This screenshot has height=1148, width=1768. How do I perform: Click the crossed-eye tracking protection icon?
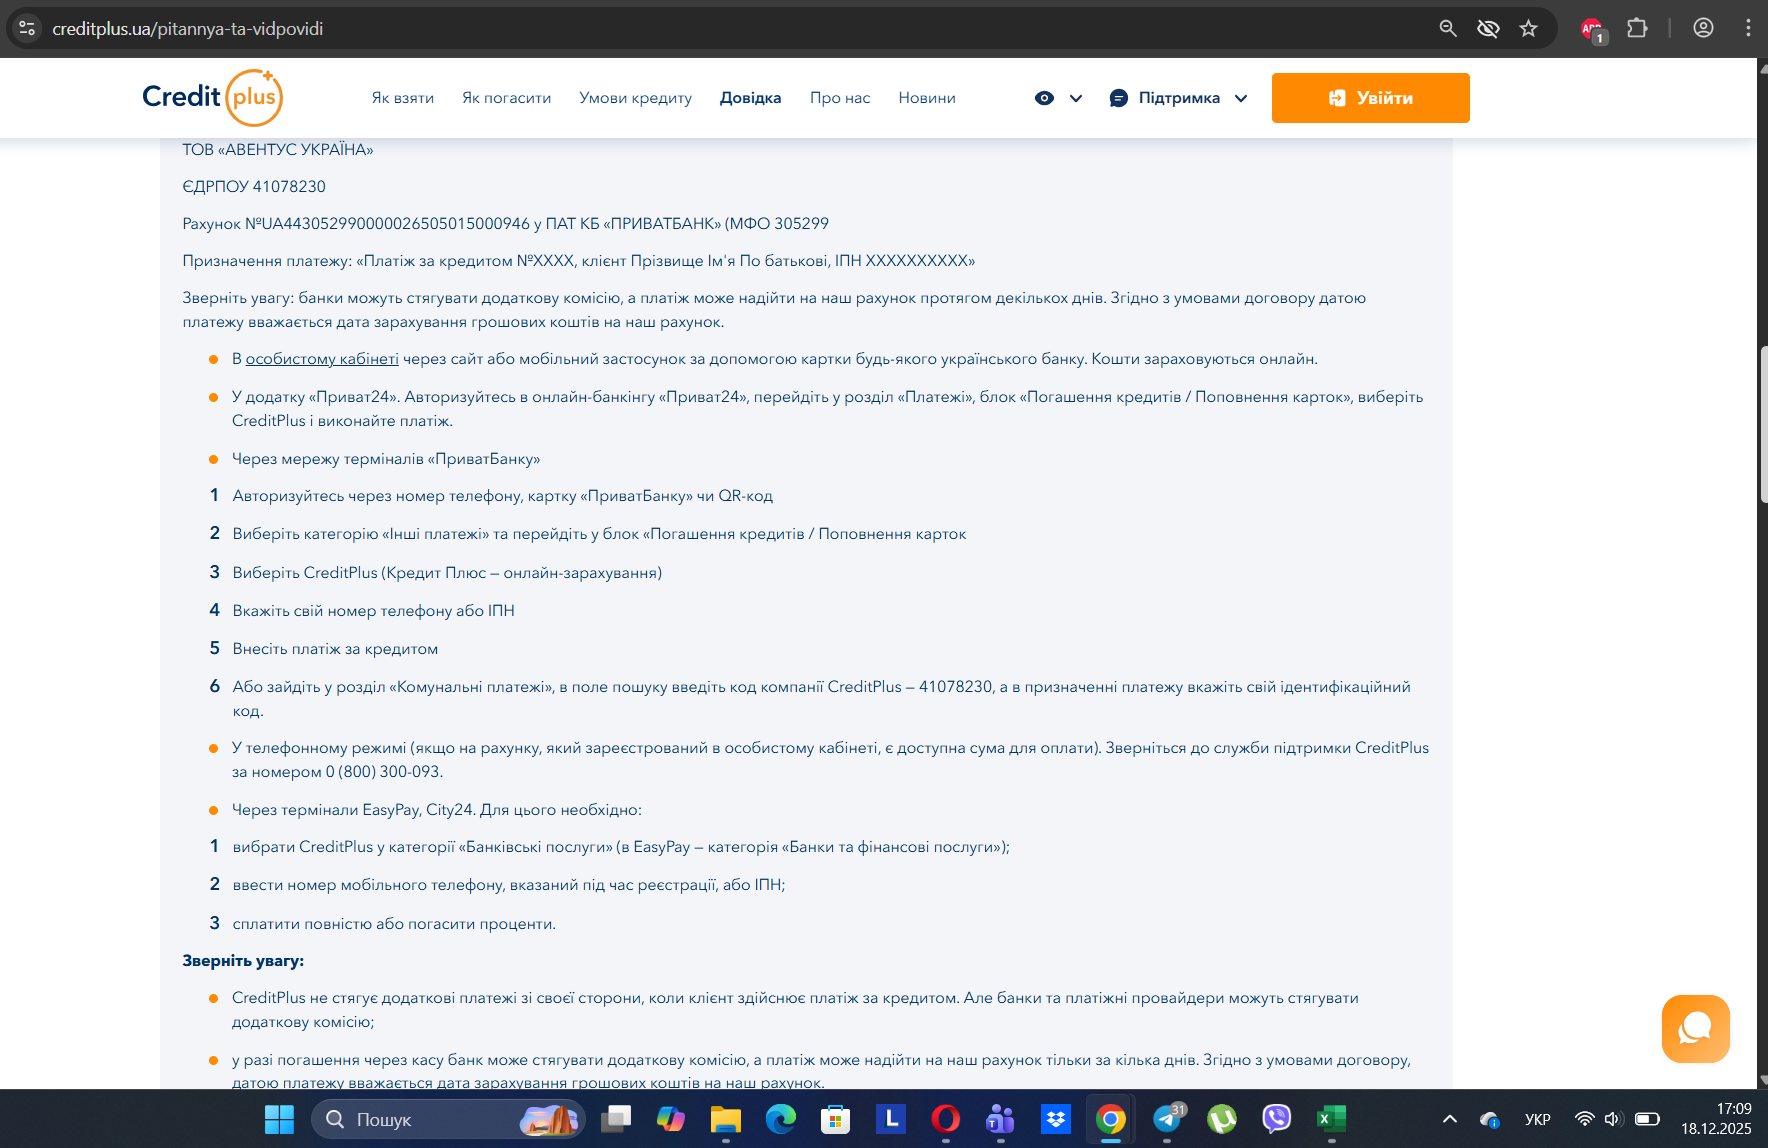[x=1488, y=29]
